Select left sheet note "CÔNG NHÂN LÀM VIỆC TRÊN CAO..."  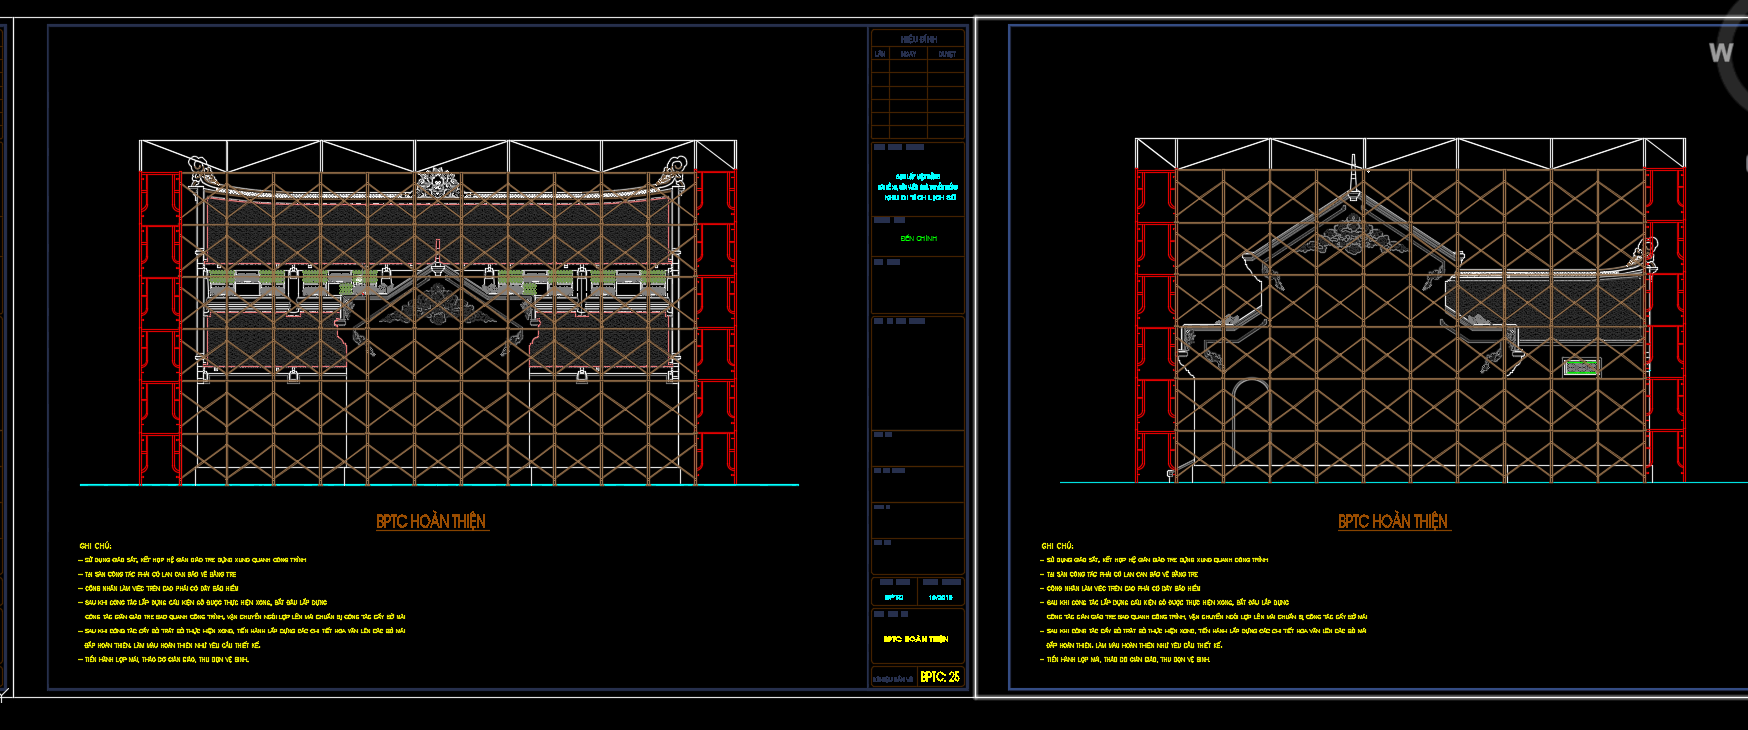pyautogui.click(x=158, y=589)
